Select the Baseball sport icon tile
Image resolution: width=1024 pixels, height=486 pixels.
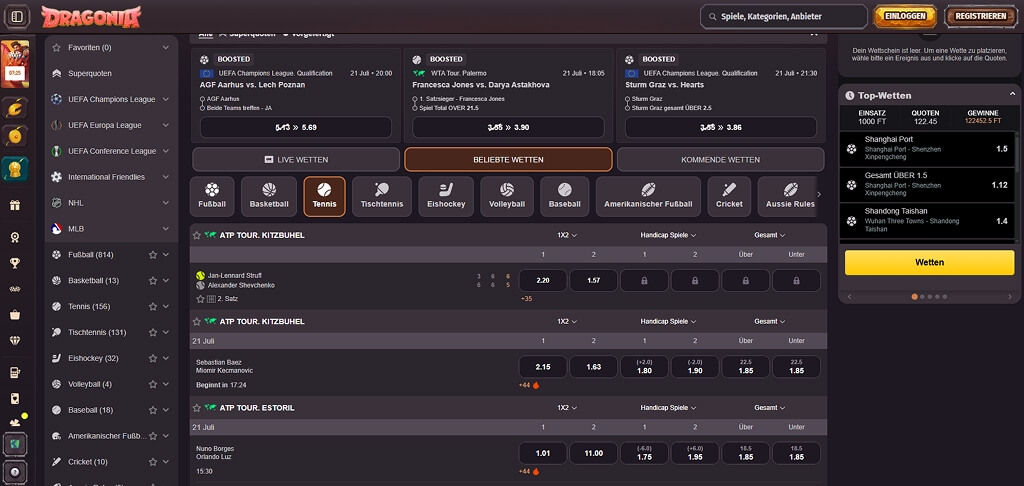pos(564,197)
